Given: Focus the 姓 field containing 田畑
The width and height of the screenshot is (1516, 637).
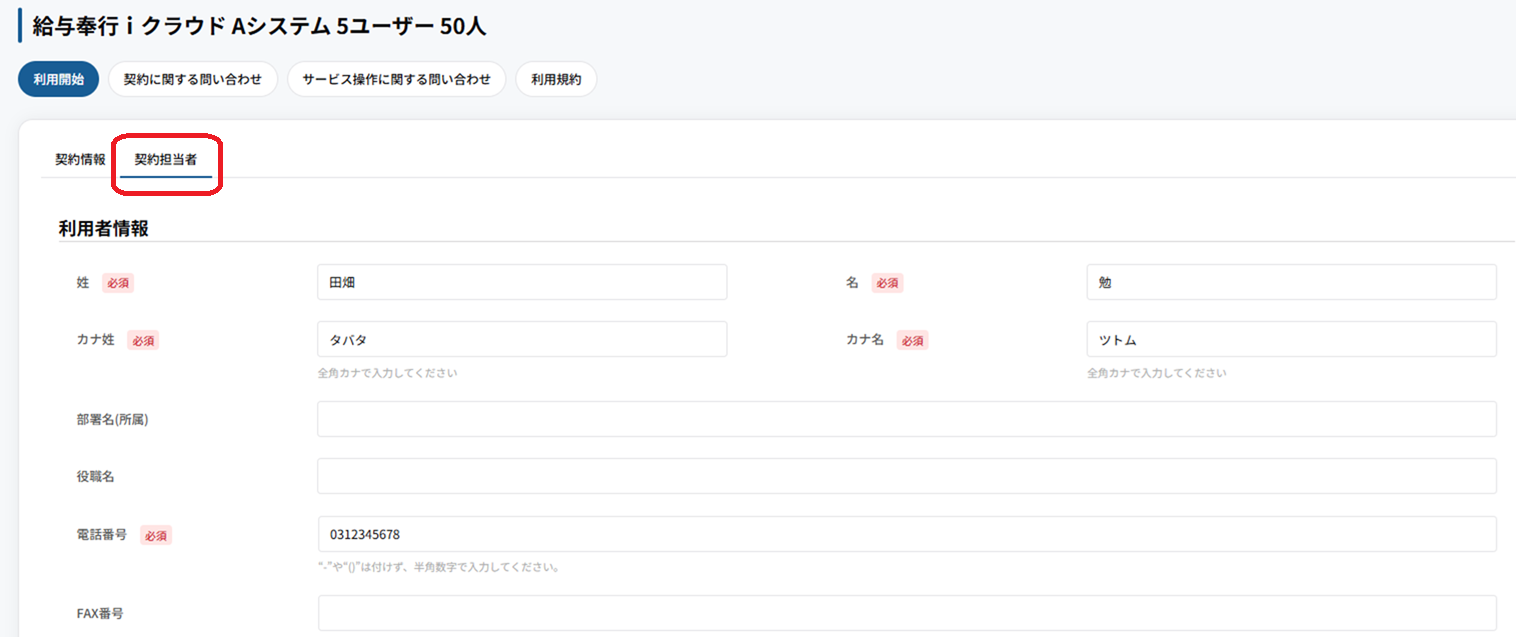Looking at the screenshot, I should [x=522, y=282].
